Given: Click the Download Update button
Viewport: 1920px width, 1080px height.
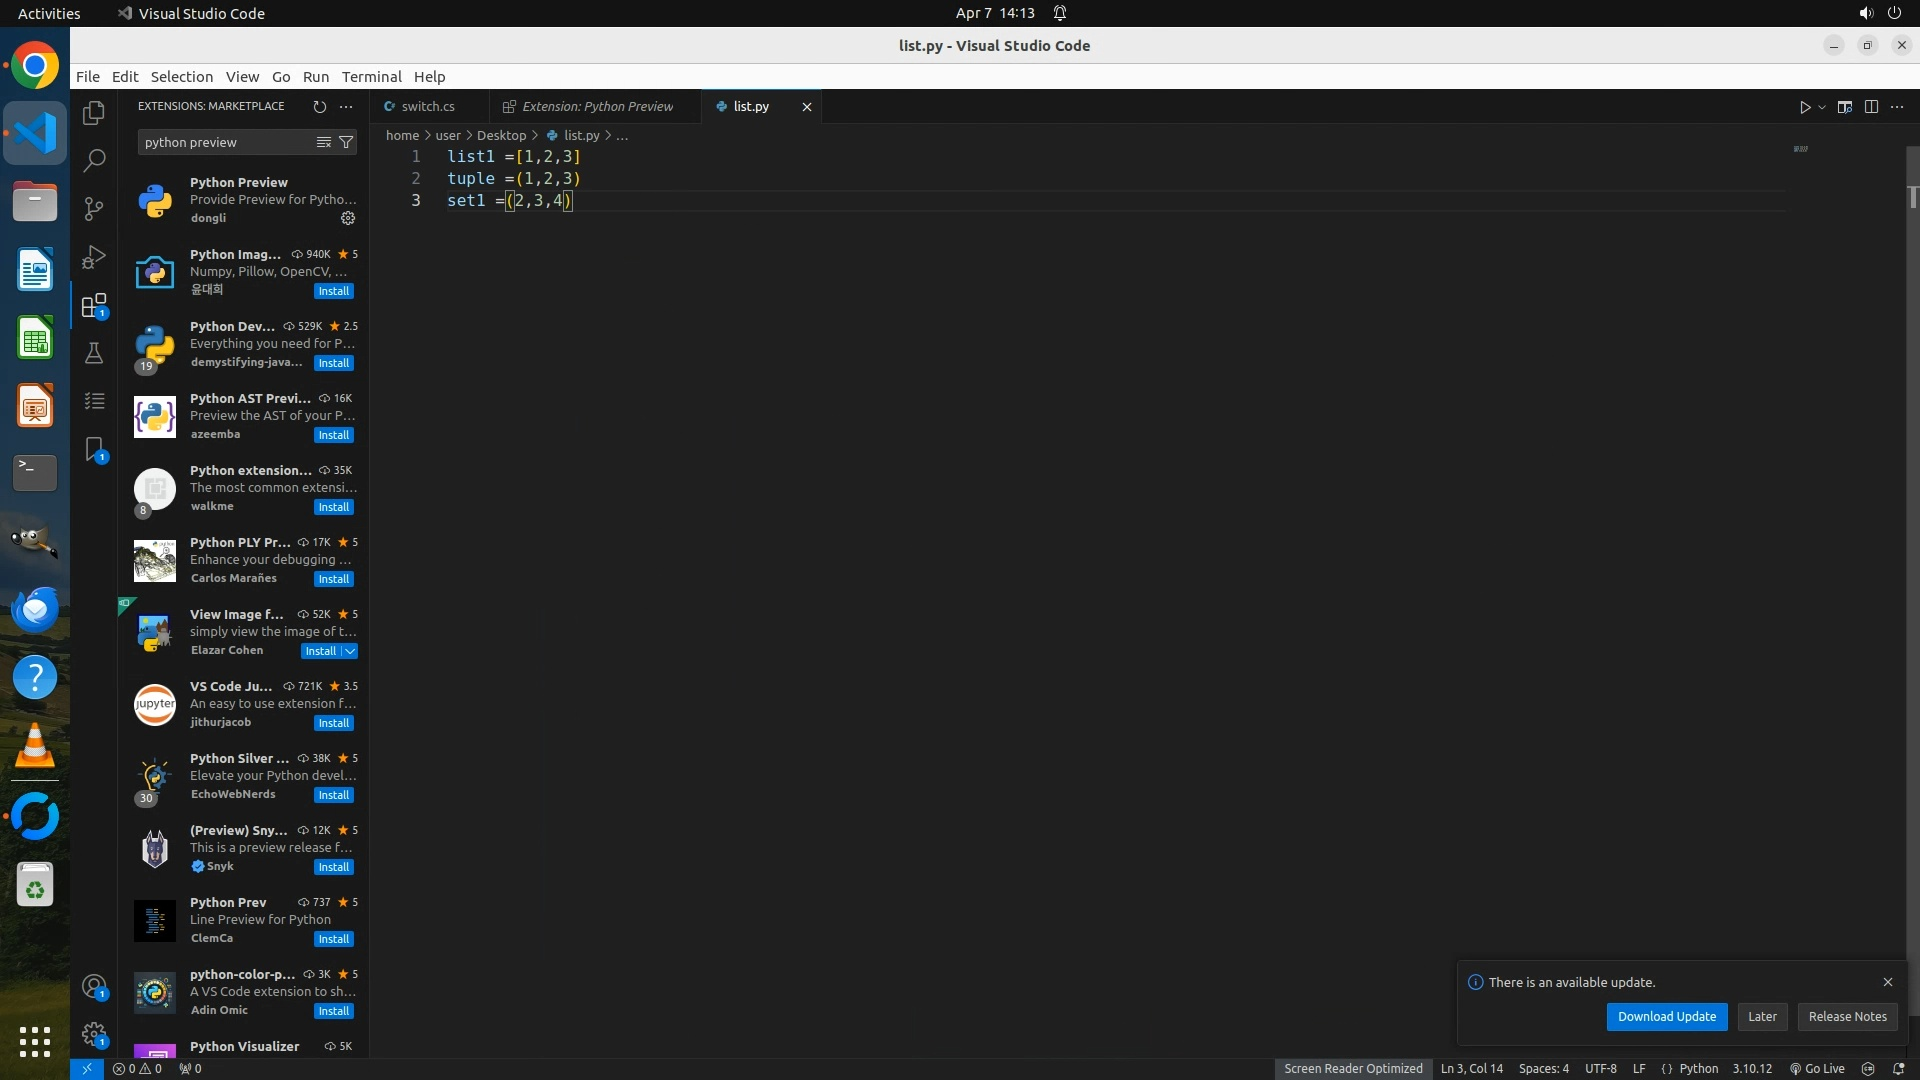Looking at the screenshot, I should 1666,1016.
